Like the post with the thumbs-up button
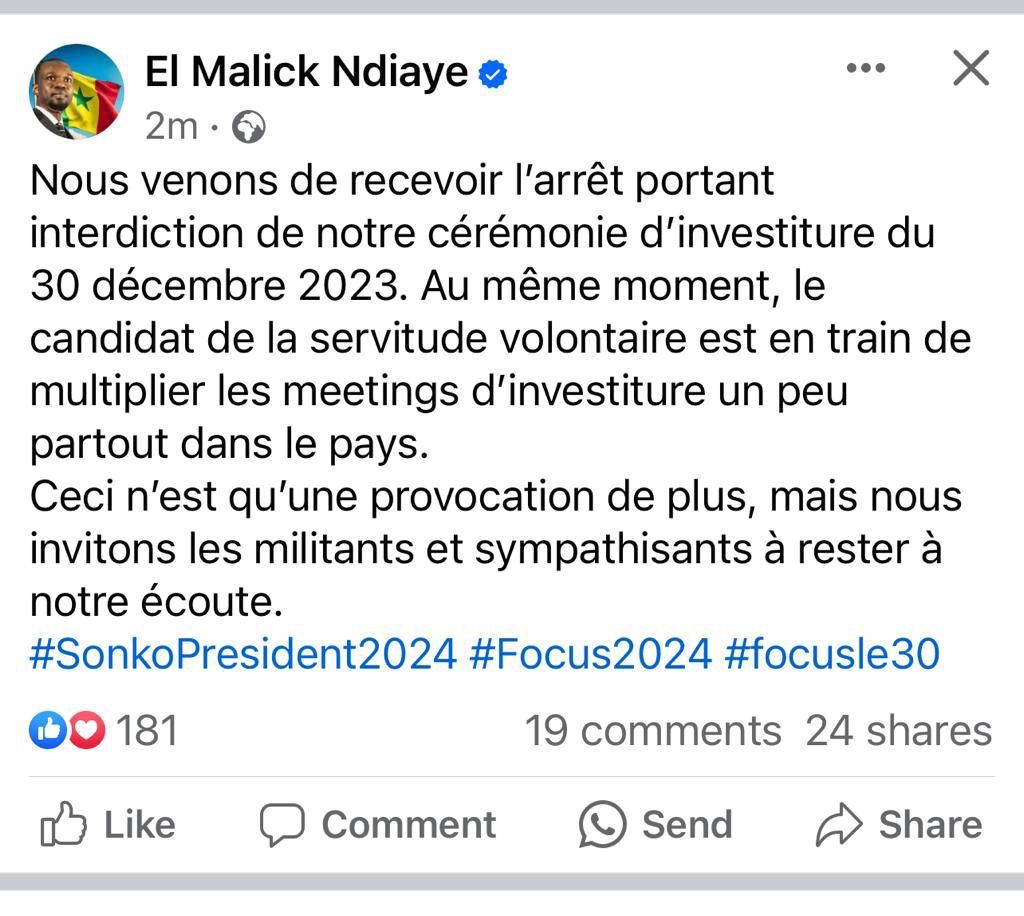Image resolution: width=1024 pixels, height=916 pixels. tap(108, 825)
